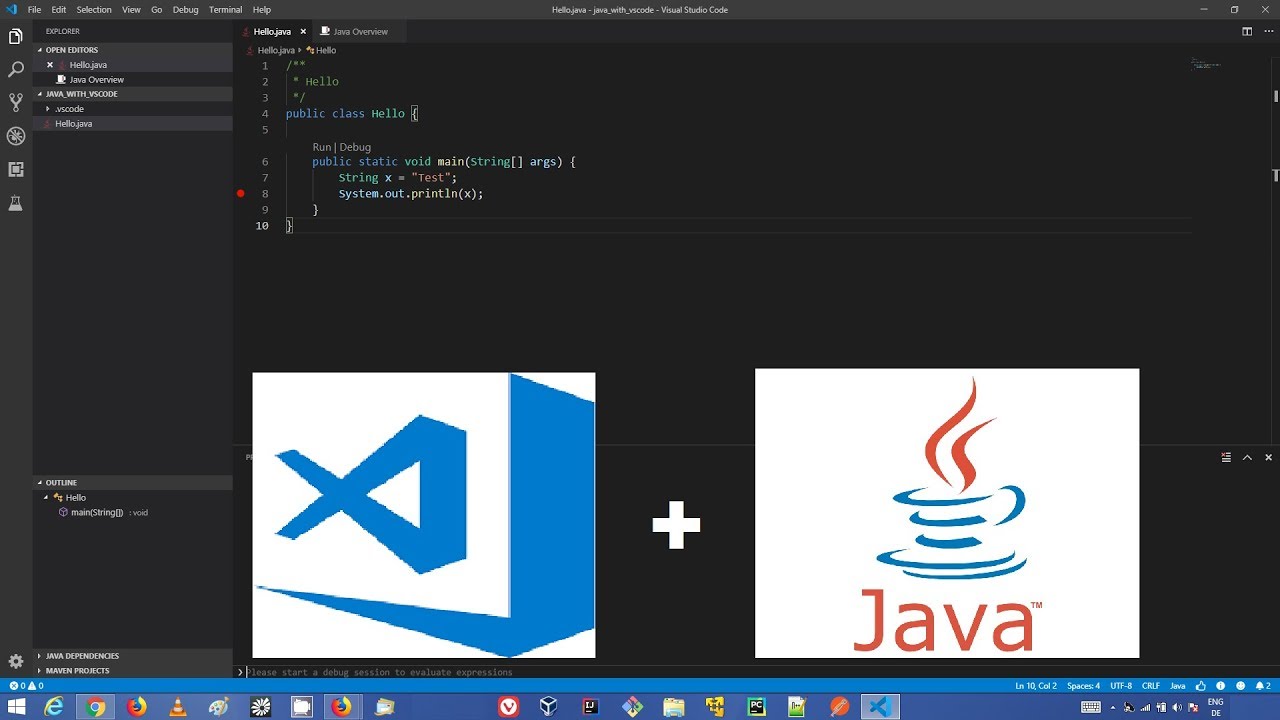
Task: Click Ln 10, Col 2 in status bar
Action: coord(1036,686)
